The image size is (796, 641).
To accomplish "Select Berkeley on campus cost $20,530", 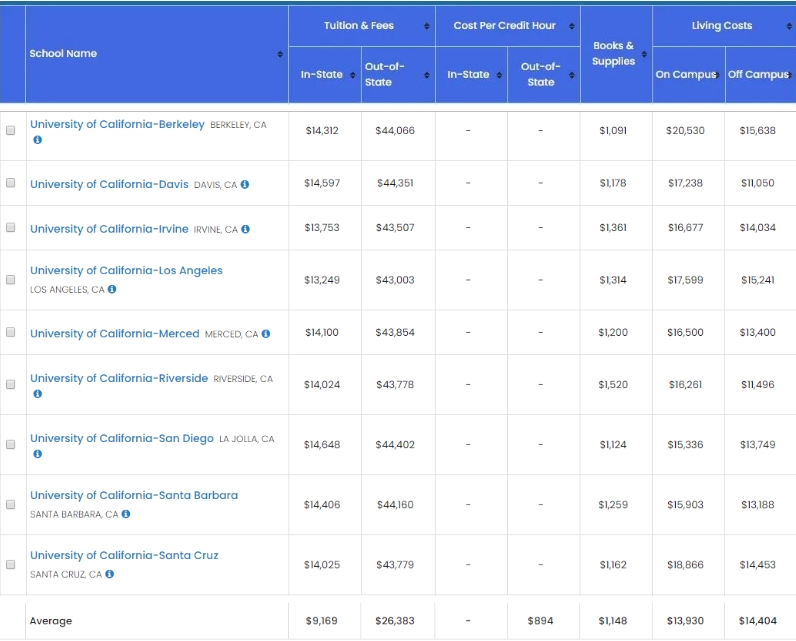I will [685, 130].
